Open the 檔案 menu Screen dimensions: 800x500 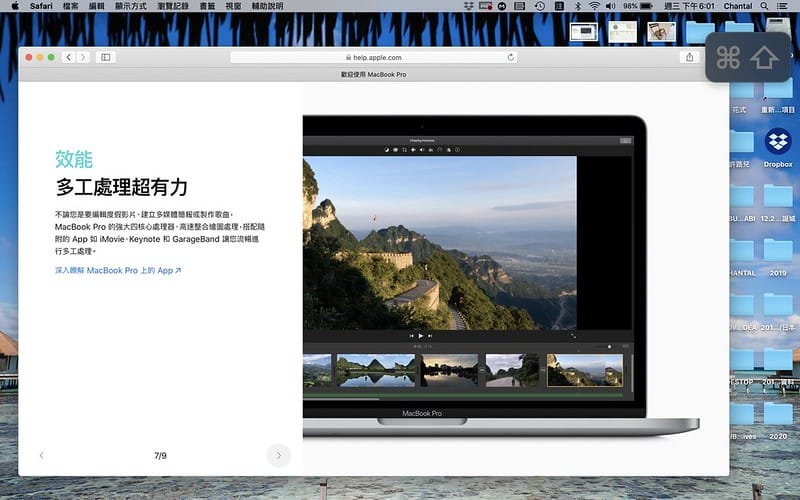tap(70, 6)
